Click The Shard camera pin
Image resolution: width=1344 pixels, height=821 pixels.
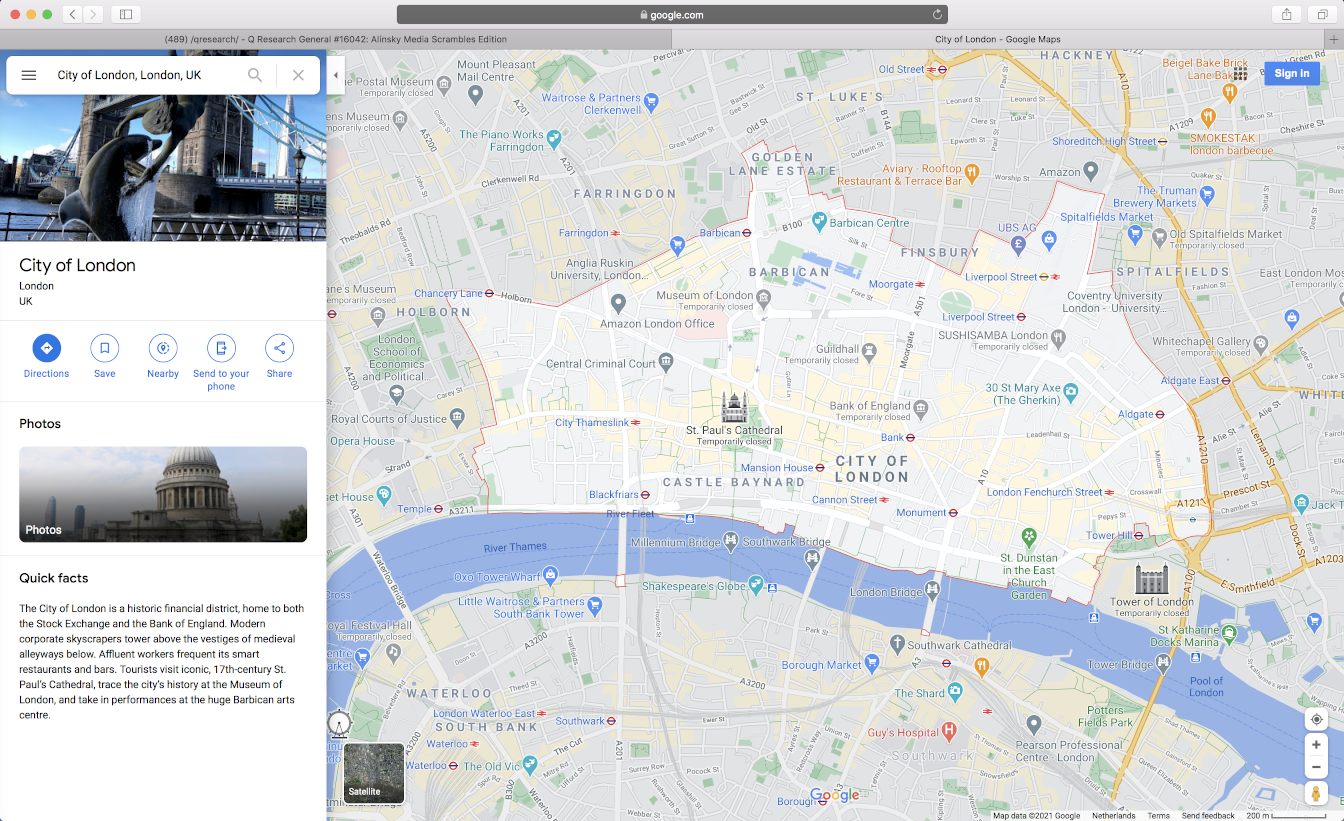pyautogui.click(x=955, y=691)
